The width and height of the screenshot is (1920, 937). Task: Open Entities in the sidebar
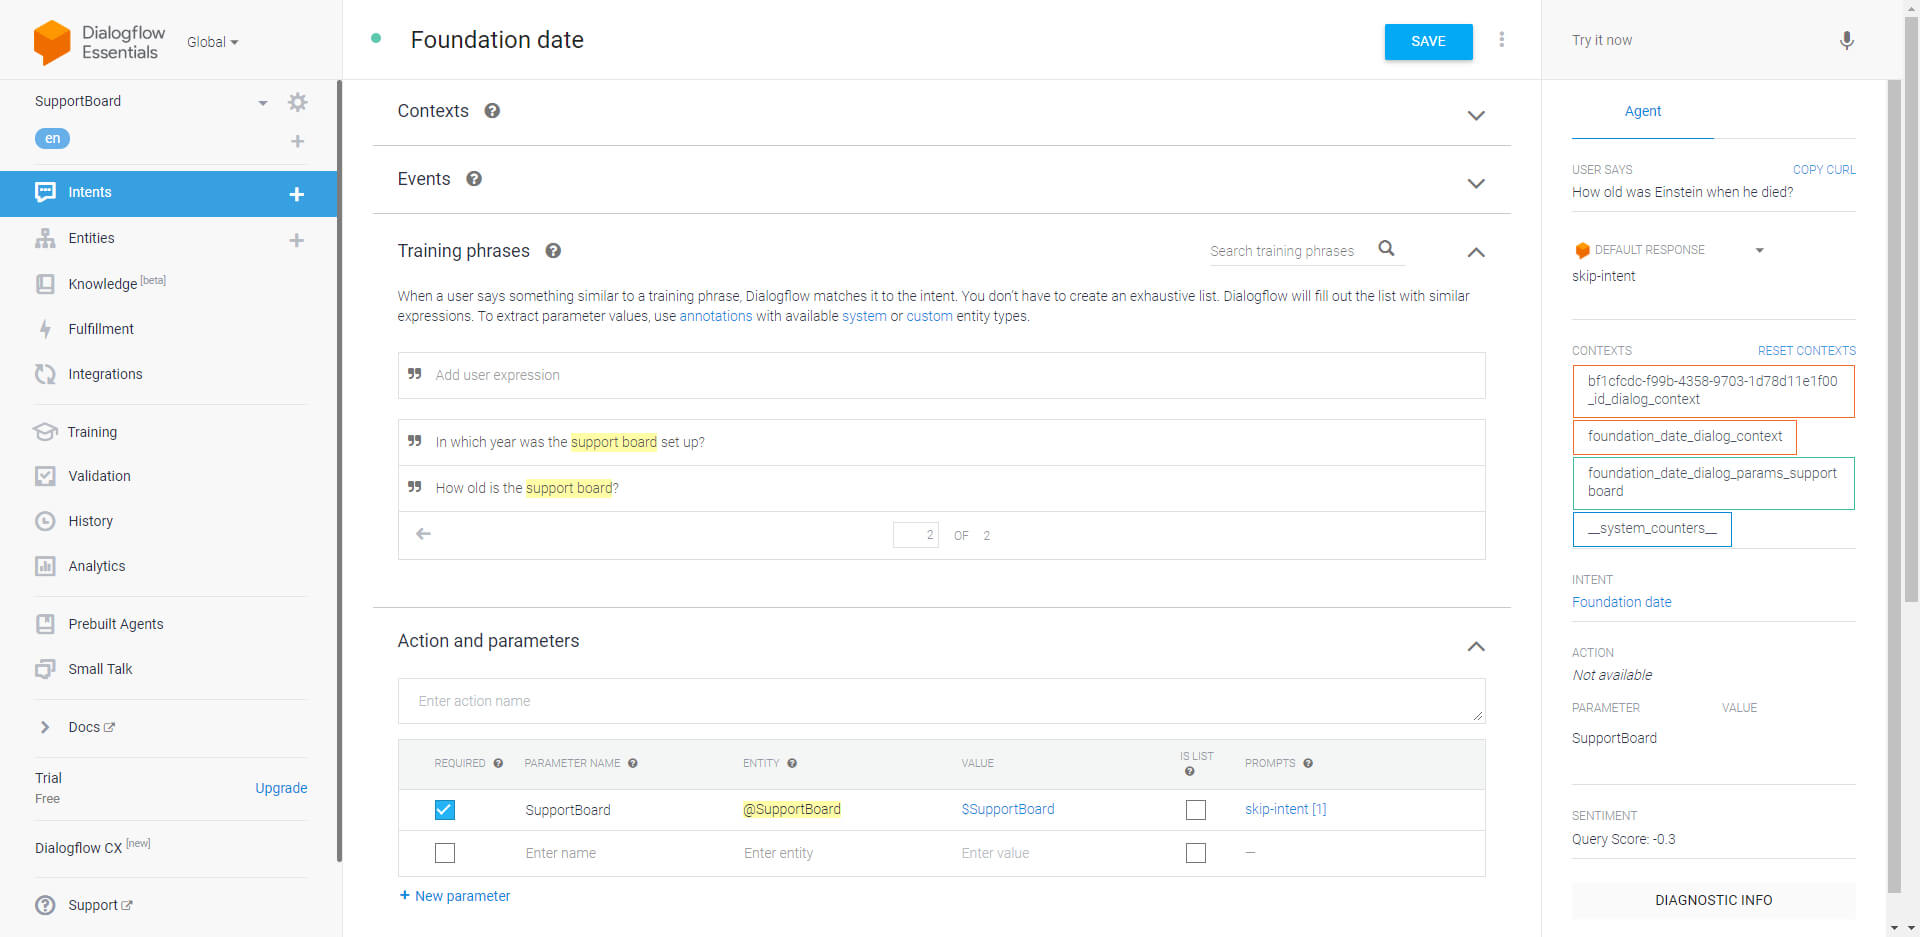tap(91, 238)
